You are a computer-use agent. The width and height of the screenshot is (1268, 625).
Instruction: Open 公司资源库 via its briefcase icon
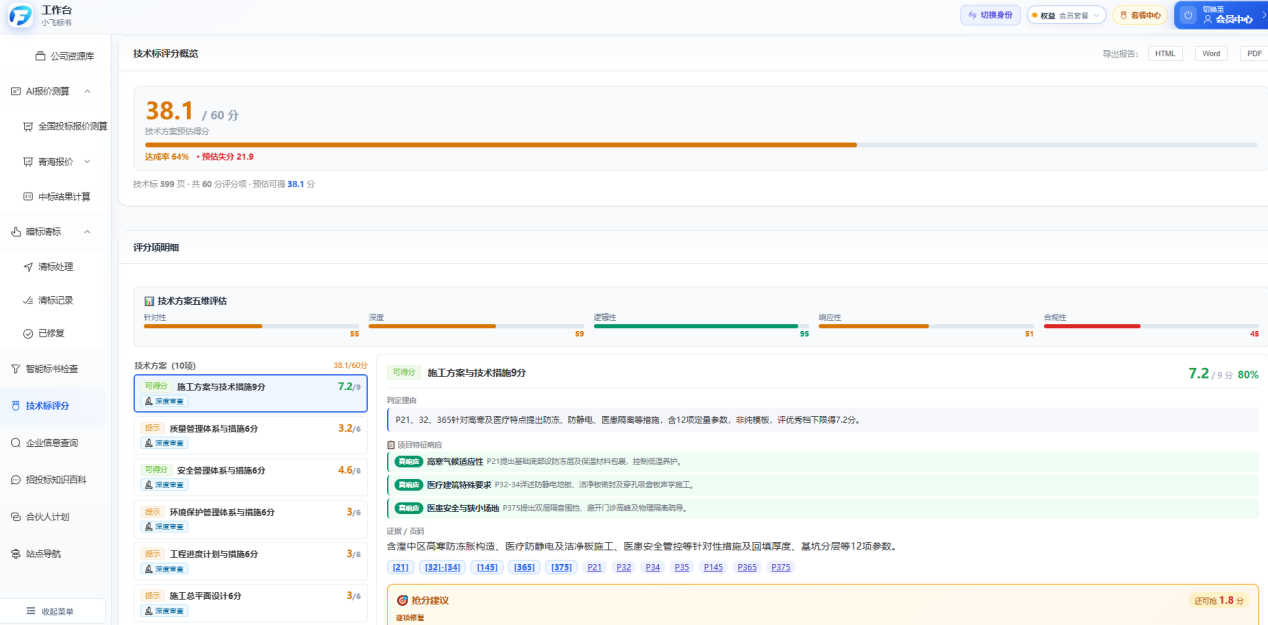41,56
